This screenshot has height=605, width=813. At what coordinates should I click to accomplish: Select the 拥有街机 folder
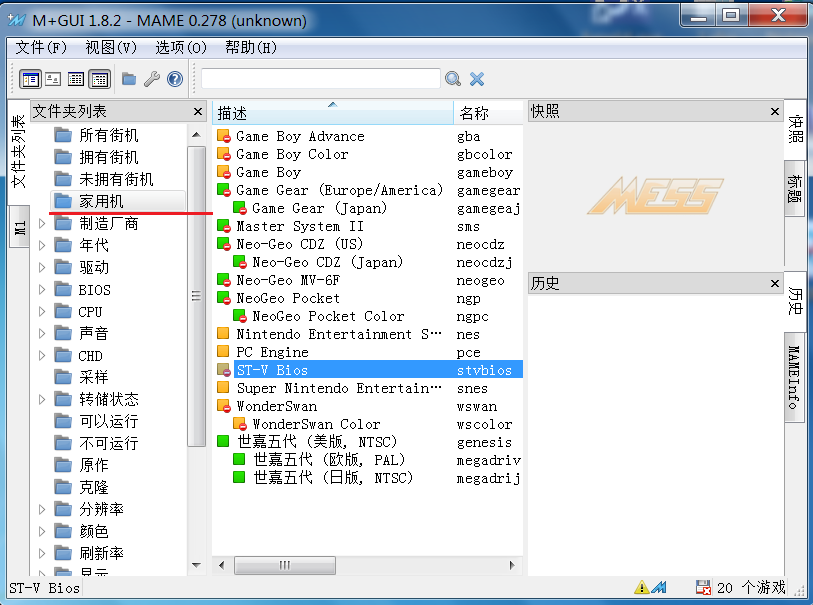coord(109,157)
